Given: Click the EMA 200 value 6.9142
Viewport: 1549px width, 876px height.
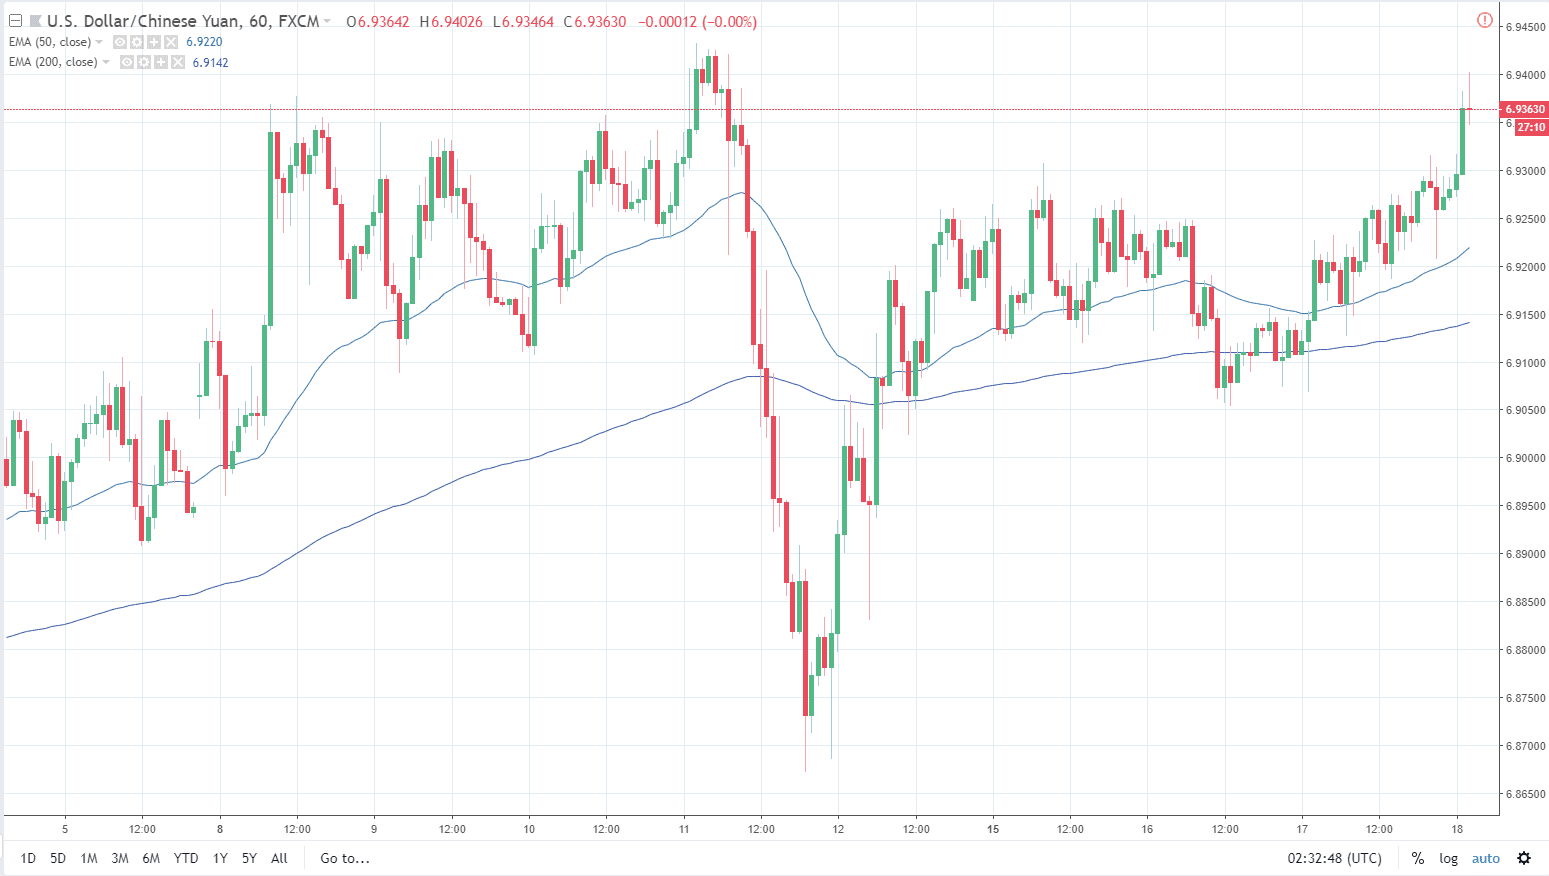Looking at the screenshot, I should pos(210,62).
